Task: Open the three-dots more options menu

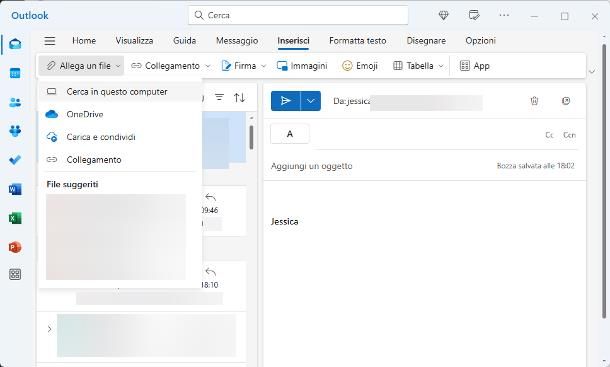Action: point(504,16)
